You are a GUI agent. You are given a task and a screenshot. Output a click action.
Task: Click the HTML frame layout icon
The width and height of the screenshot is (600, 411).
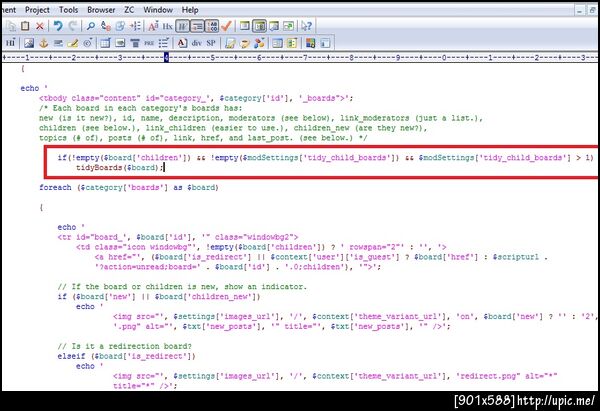coord(277,43)
